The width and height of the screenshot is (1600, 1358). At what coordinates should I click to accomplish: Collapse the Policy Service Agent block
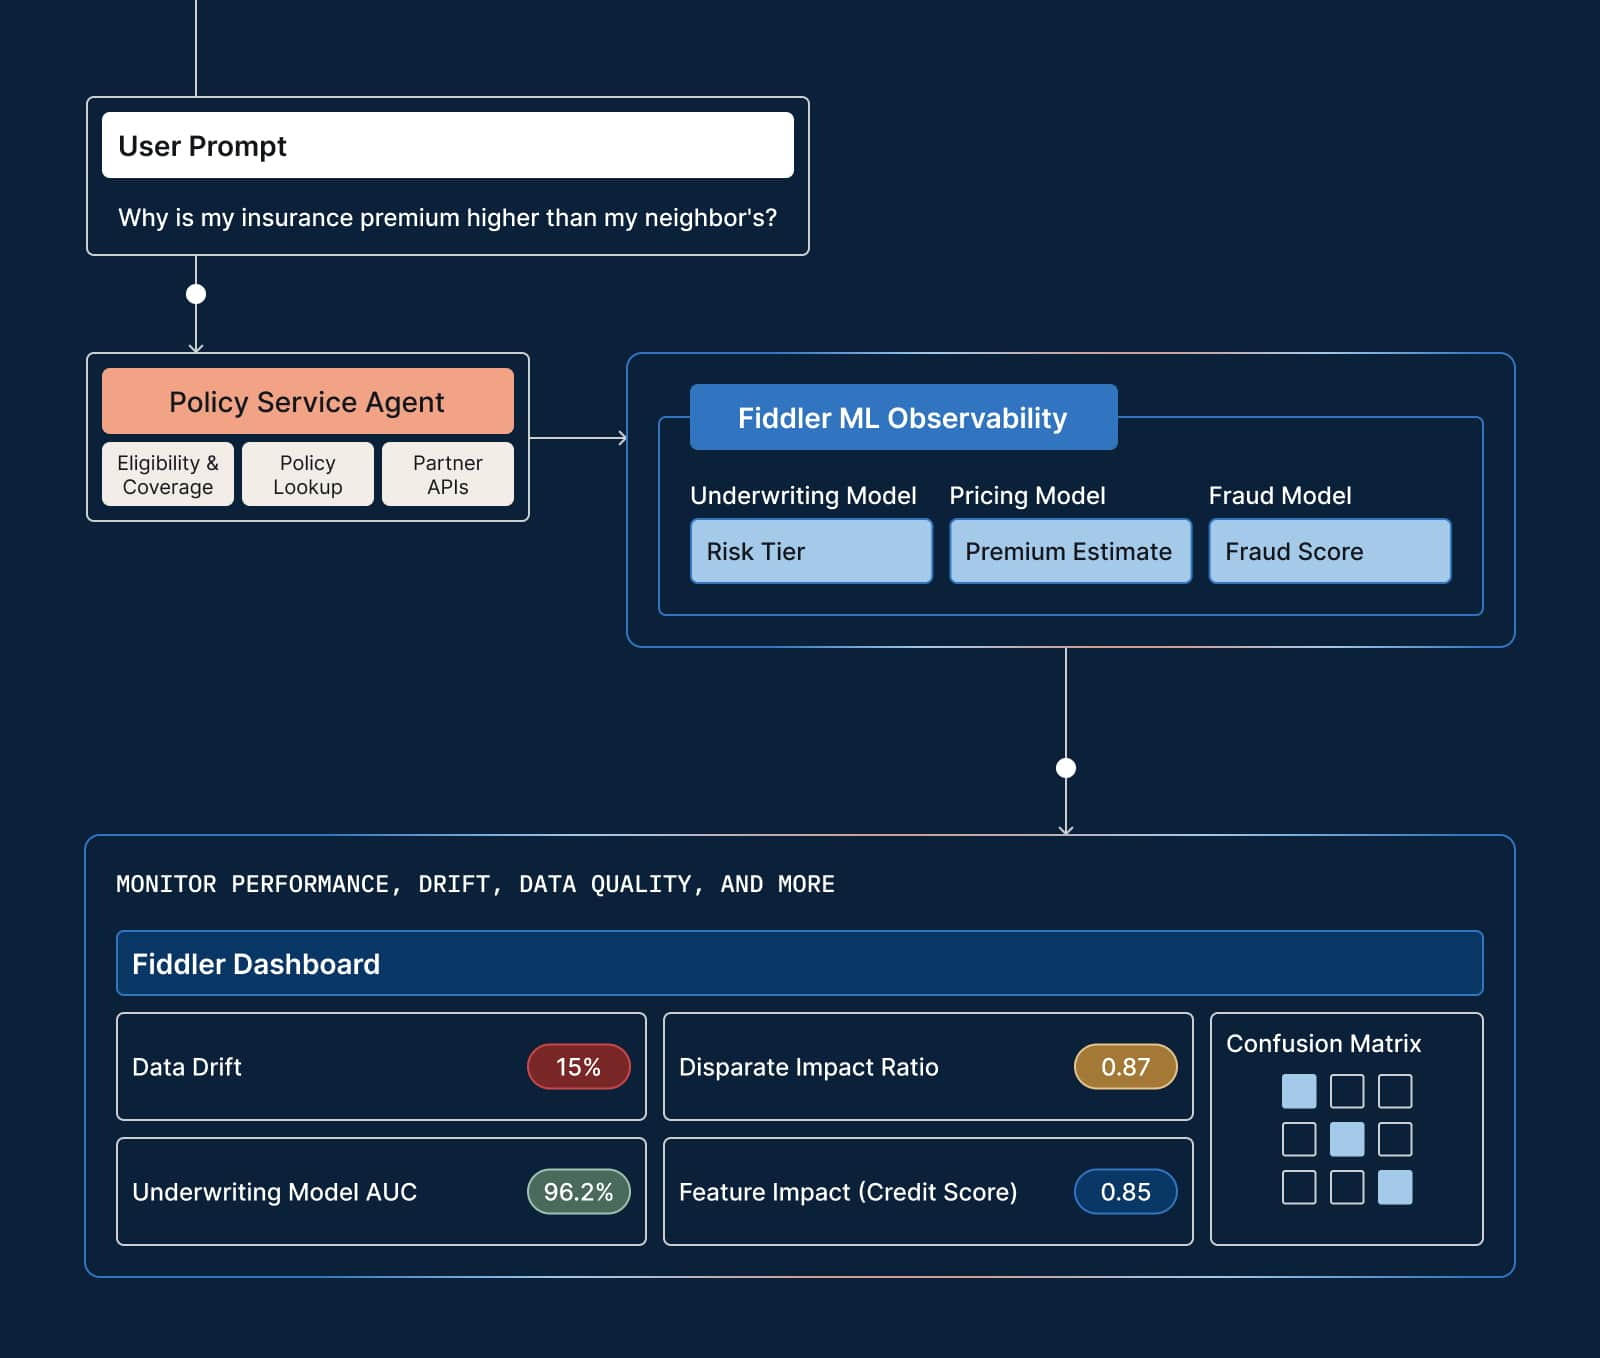(307, 401)
